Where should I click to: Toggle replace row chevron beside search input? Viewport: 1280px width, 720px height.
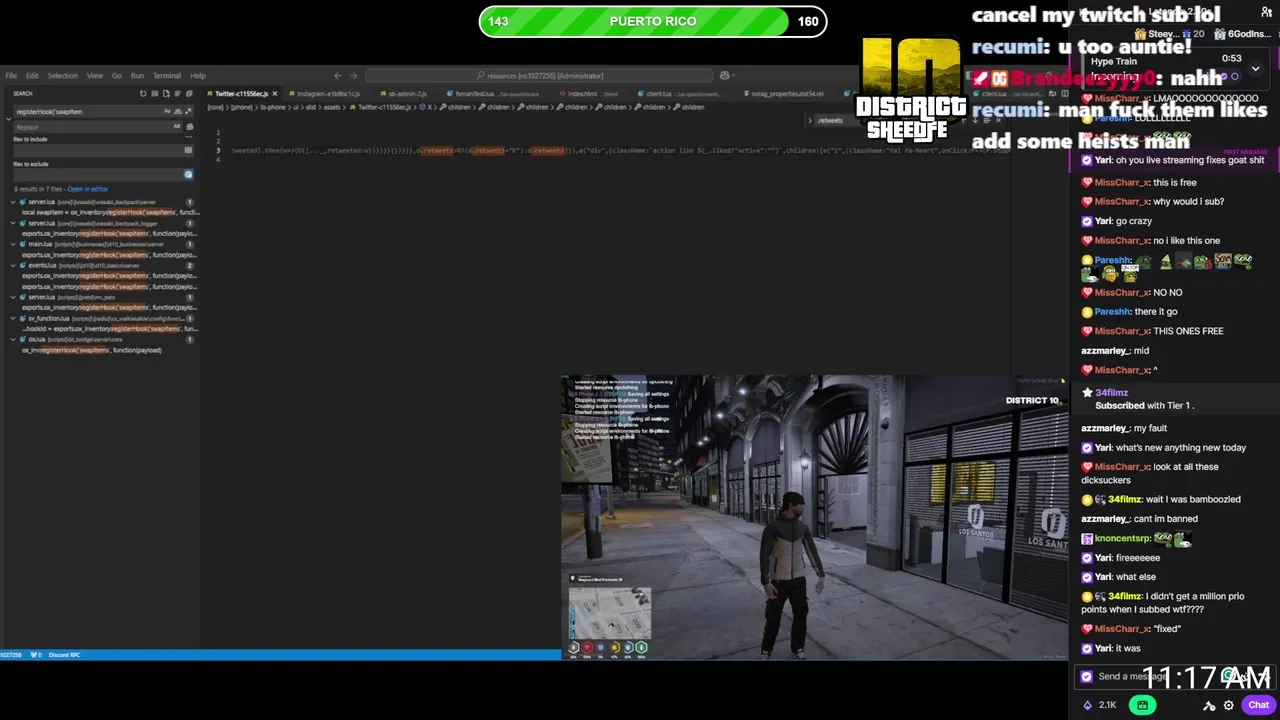pyautogui.click(x=9, y=119)
